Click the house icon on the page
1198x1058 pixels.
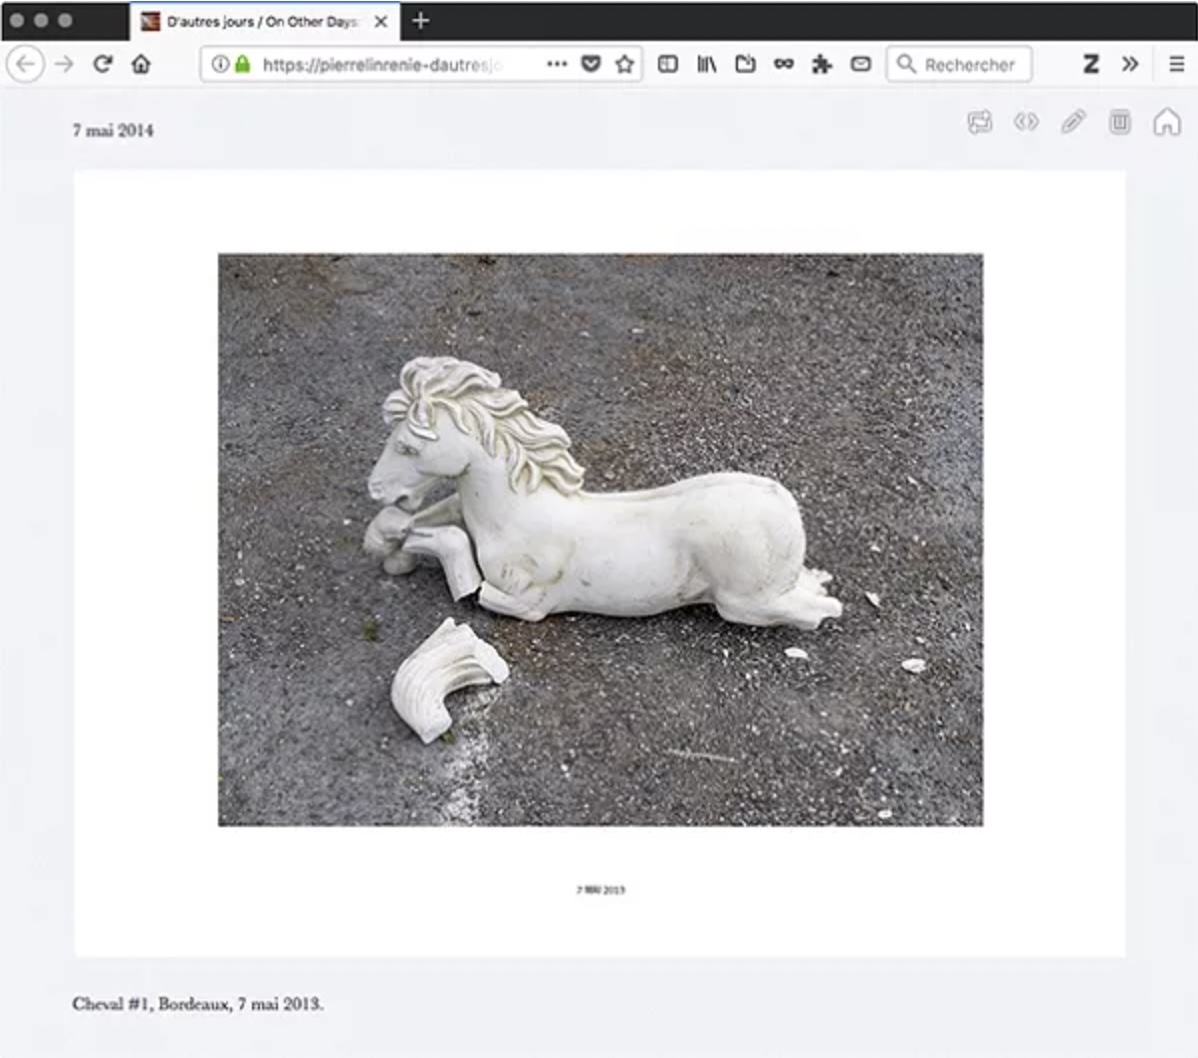coord(1166,122)
